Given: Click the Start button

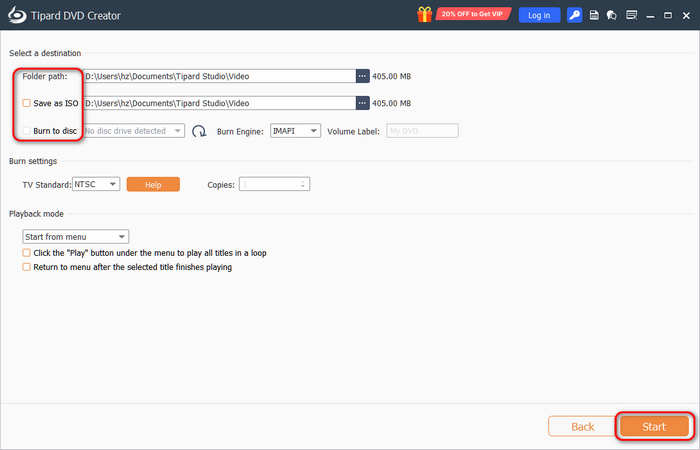Looking at the screenshot, I should (x=654, y=427).
